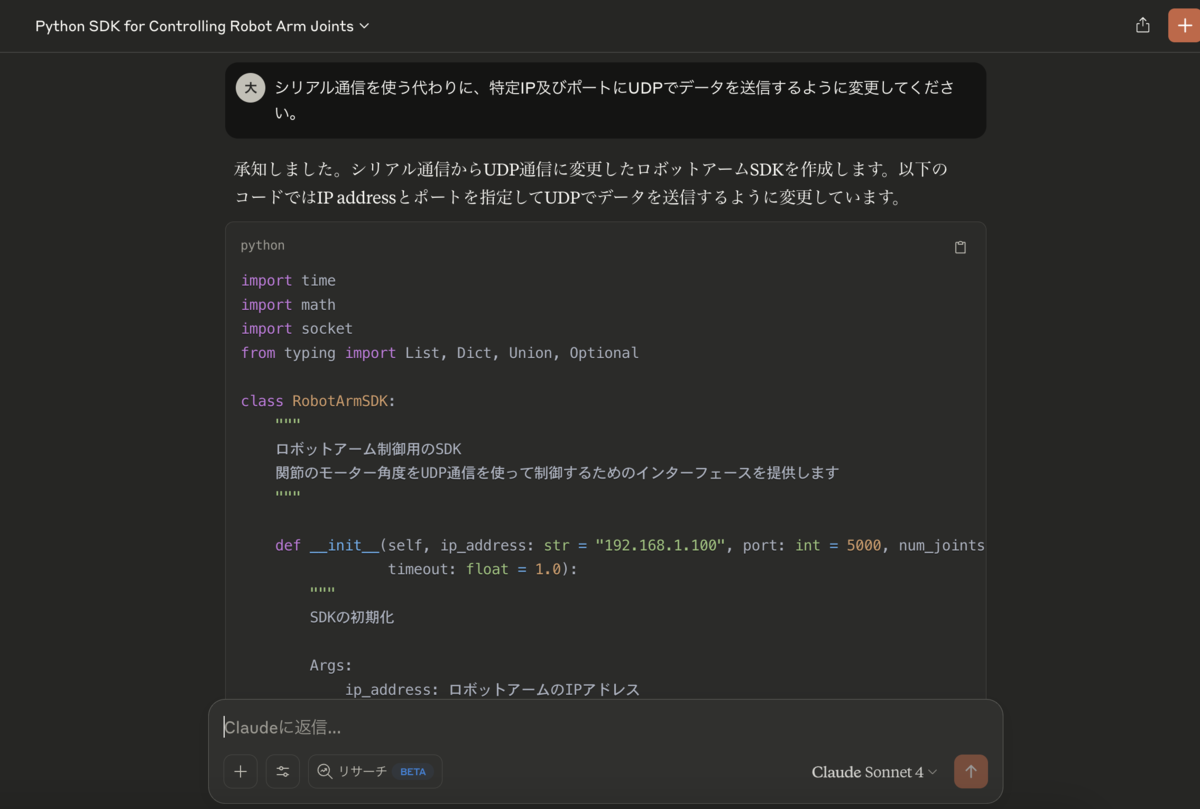Click the line import socket

297,329
